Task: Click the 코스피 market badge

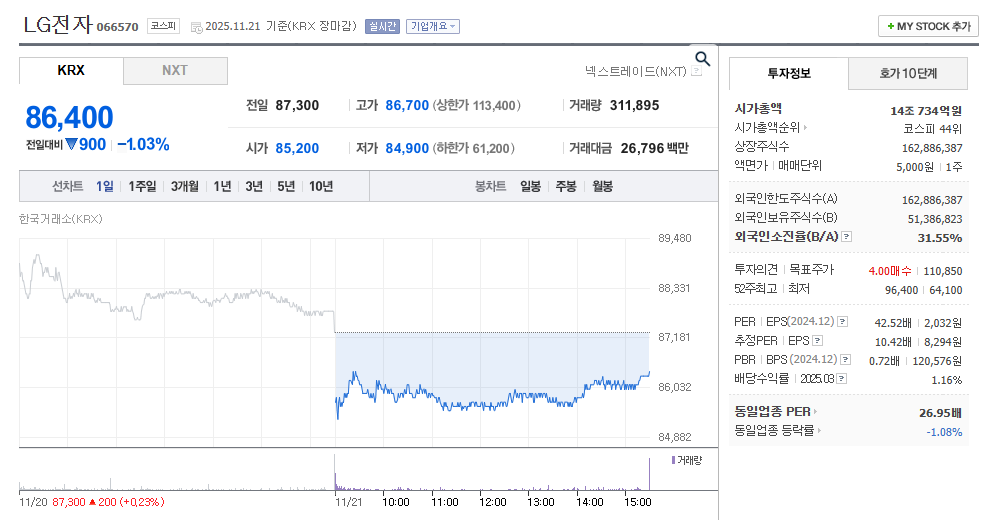Action: (x=163, y=26)
